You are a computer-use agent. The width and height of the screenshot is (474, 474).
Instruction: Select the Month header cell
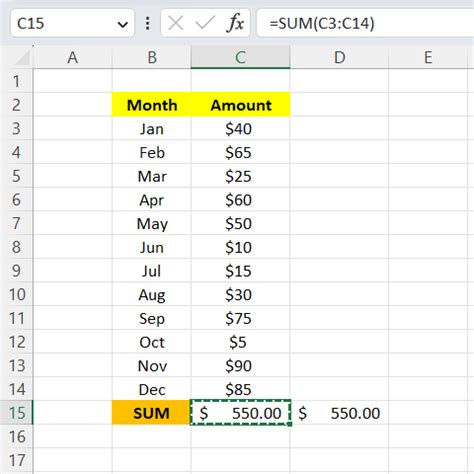[152, 105]
